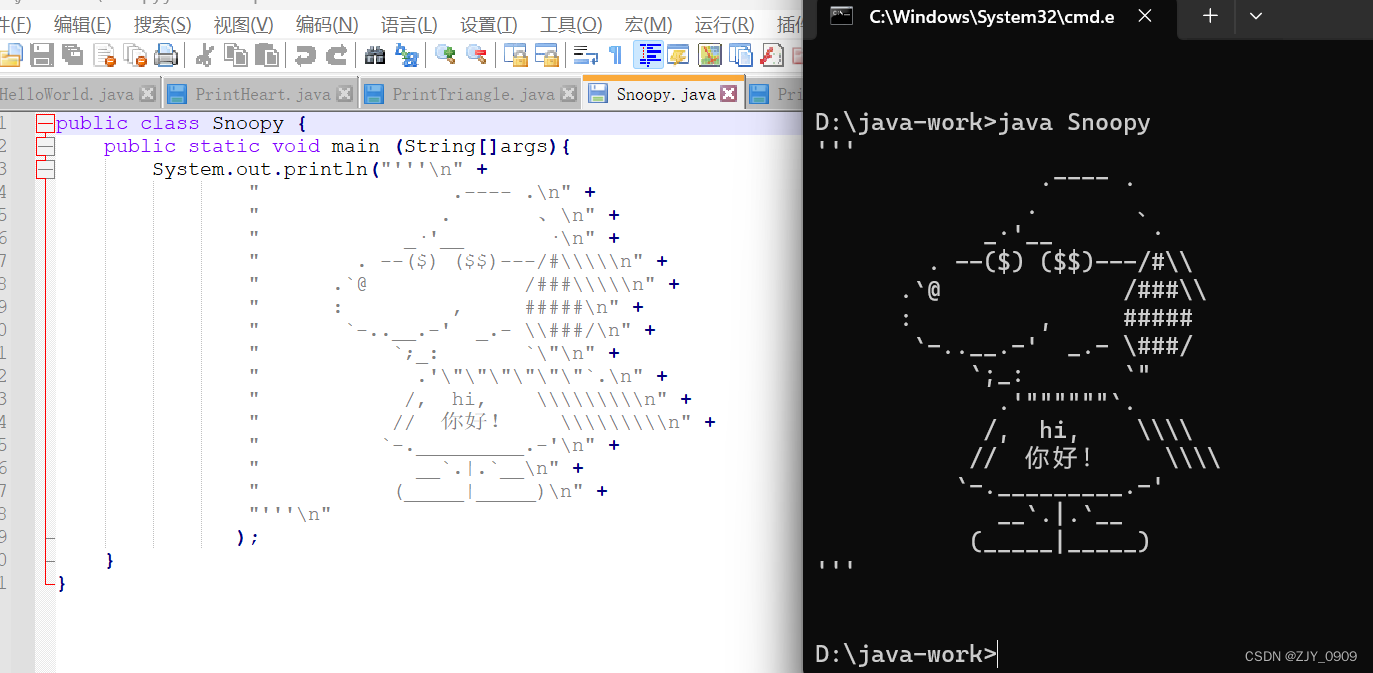
Task: Toggle synchronized vertical scrolling icon
Action: coord(516,55)
